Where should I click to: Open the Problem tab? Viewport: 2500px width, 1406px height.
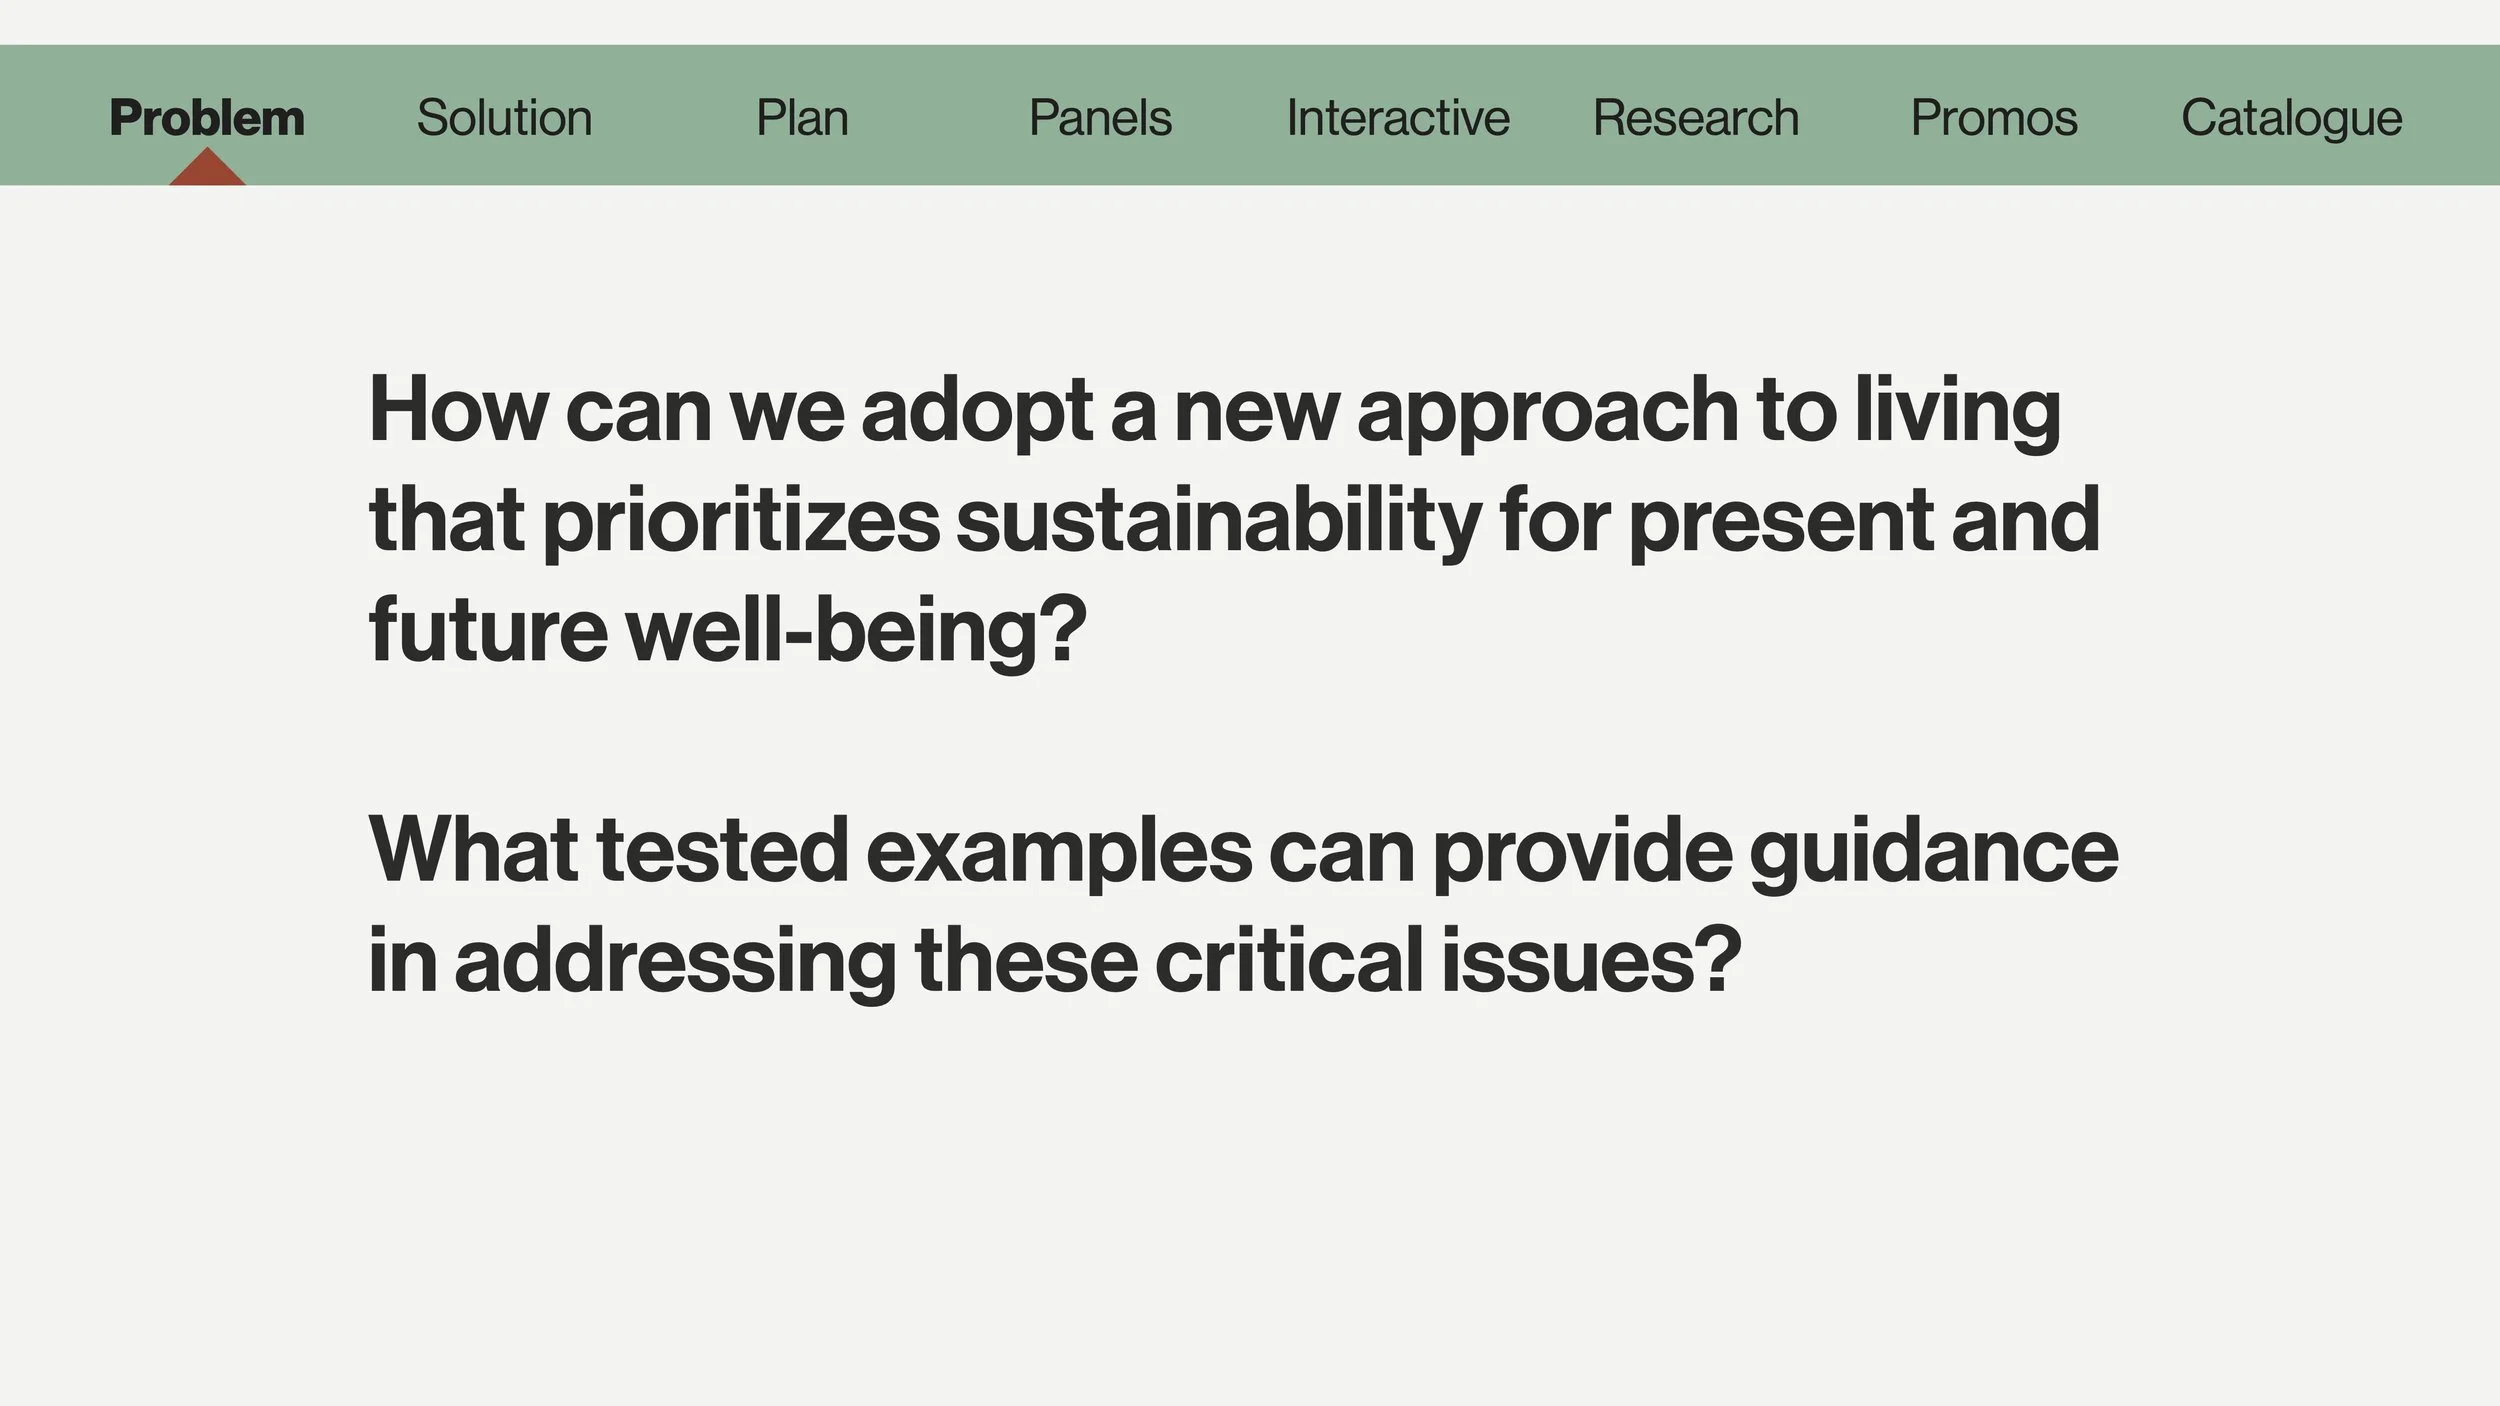pos(207,118)
